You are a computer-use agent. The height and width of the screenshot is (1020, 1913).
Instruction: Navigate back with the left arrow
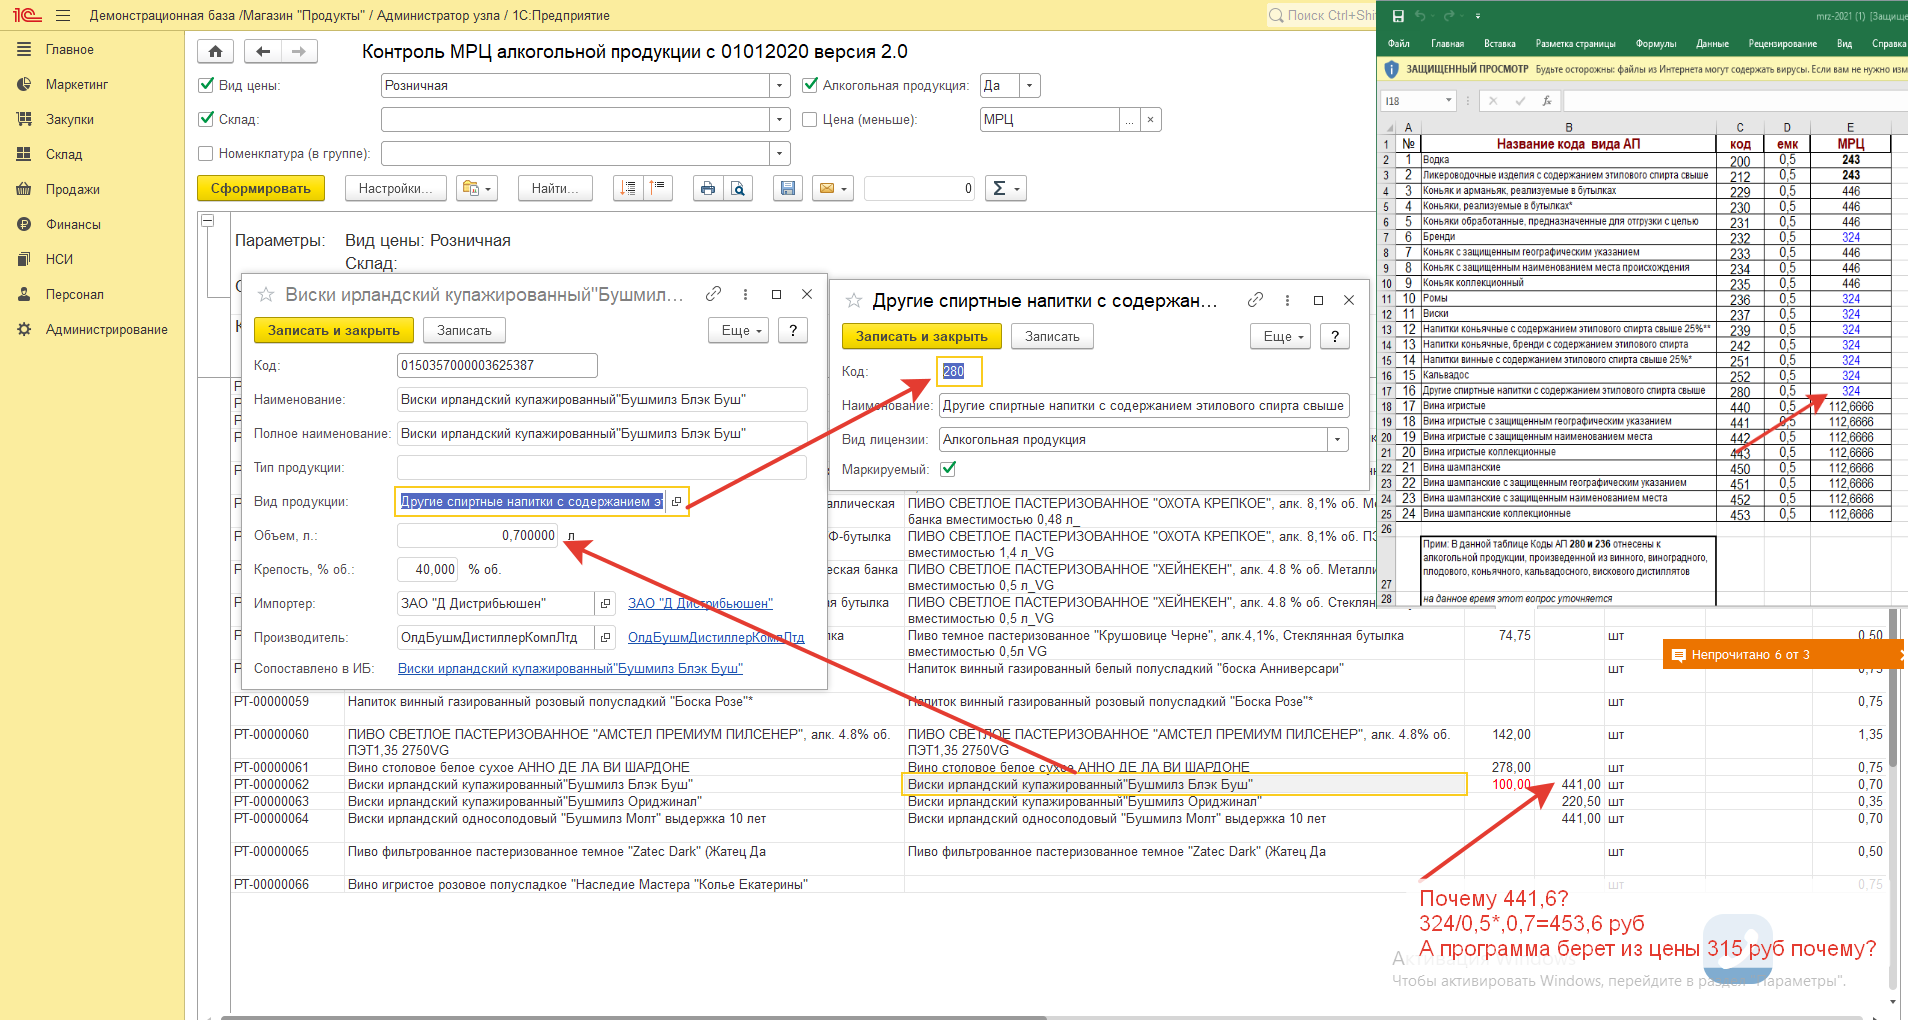click(x=263, y=51)
